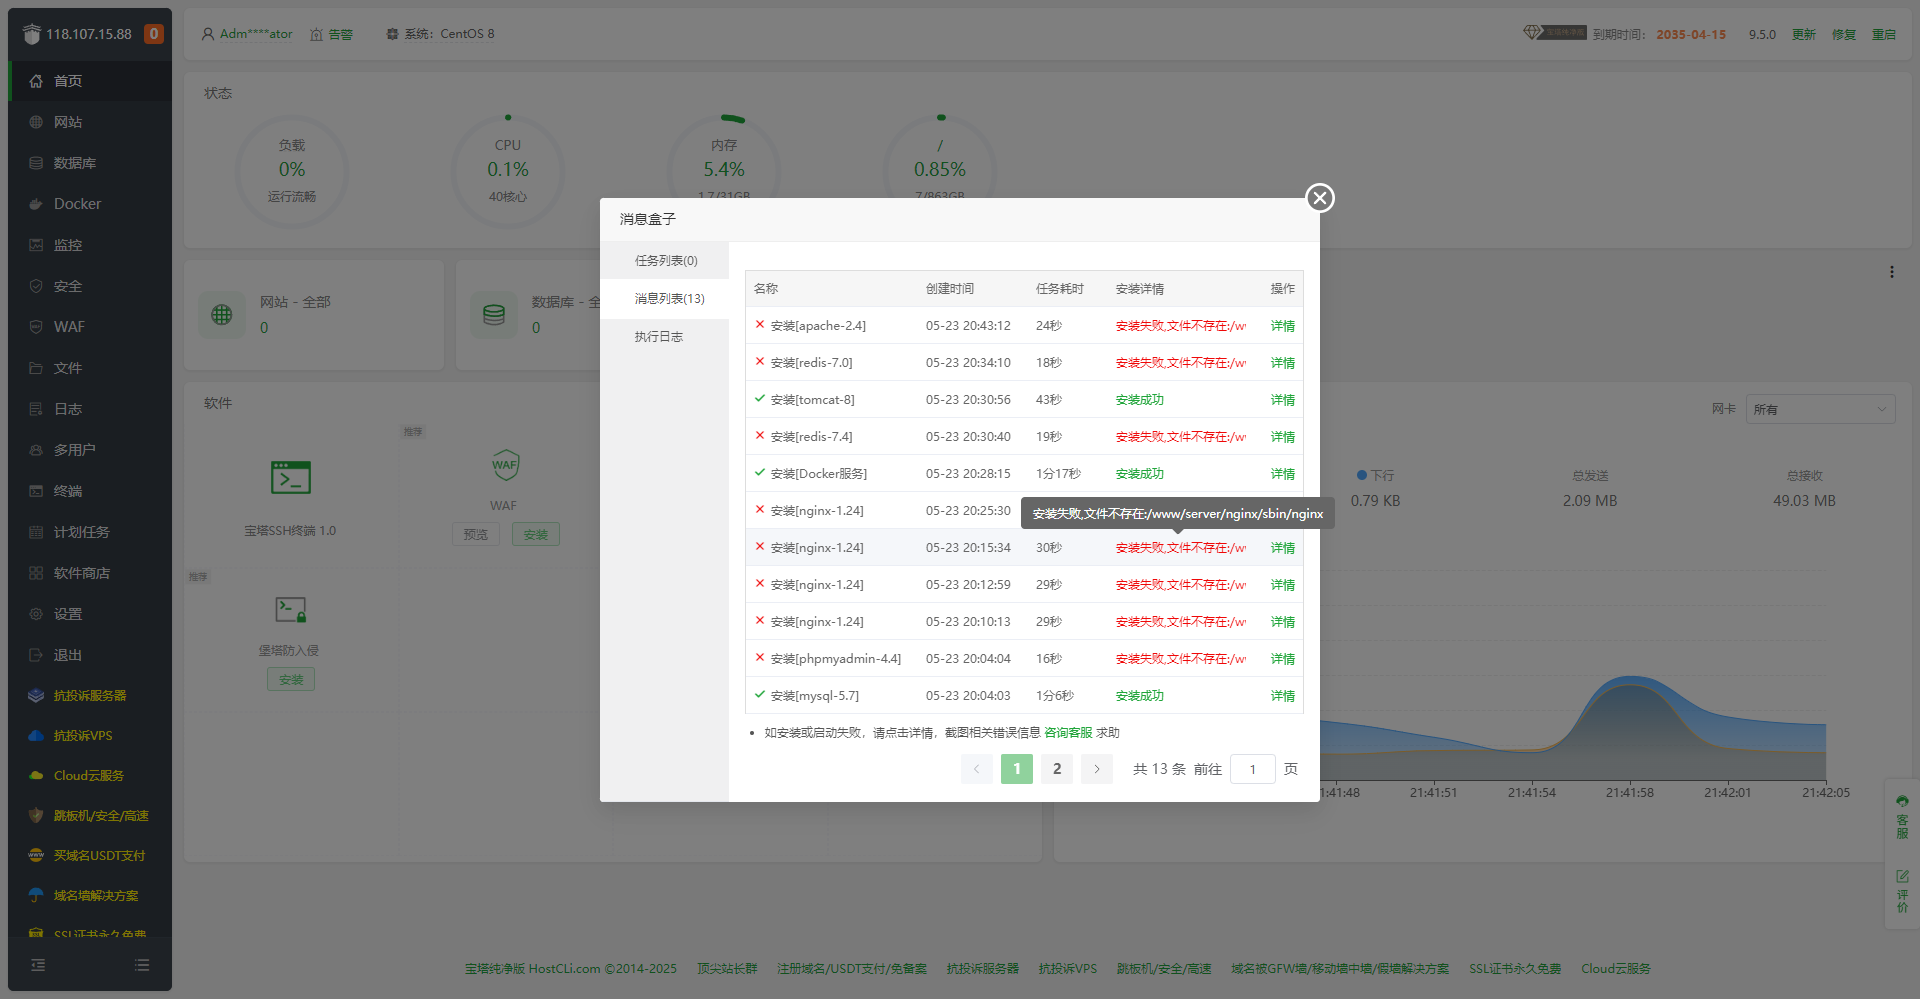1920x999 pixels.
Task: Open the 终端 terminal sidebar item
Action: [90, 491]
